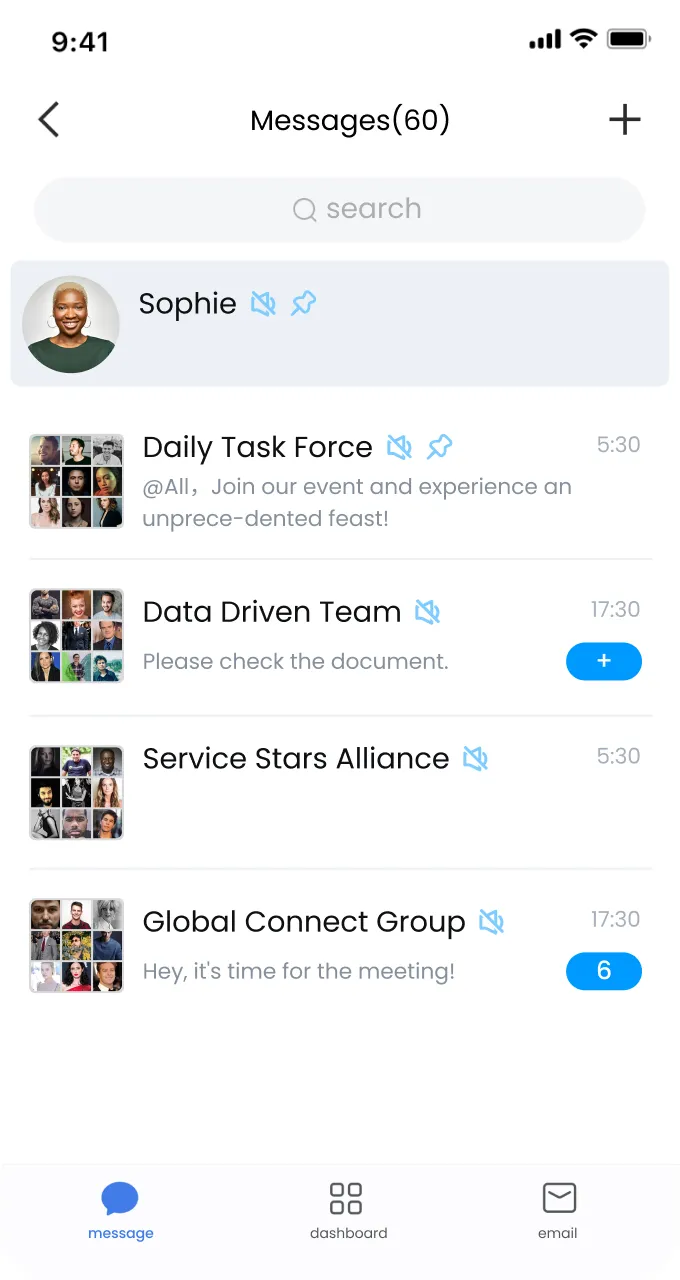Tap the message bubble icon
Image resolution: width=680 pixels, height=1280 pixels.
(120, 1198)
